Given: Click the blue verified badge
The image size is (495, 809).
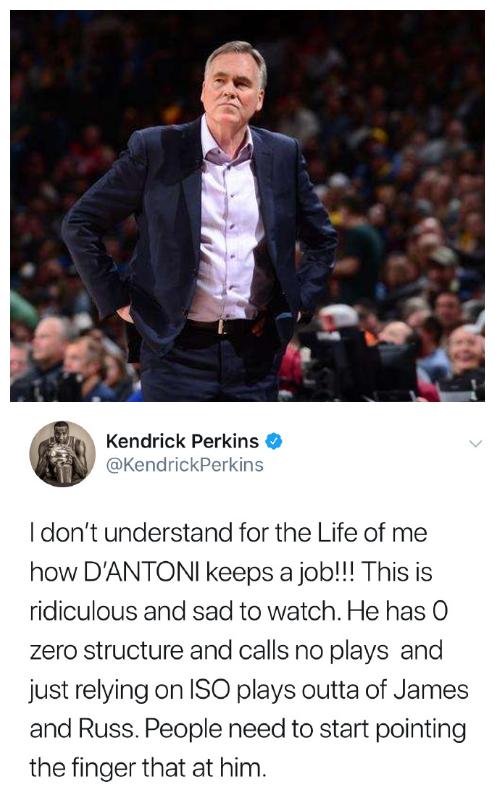Looking at the screenshot, I should [274, 441].
